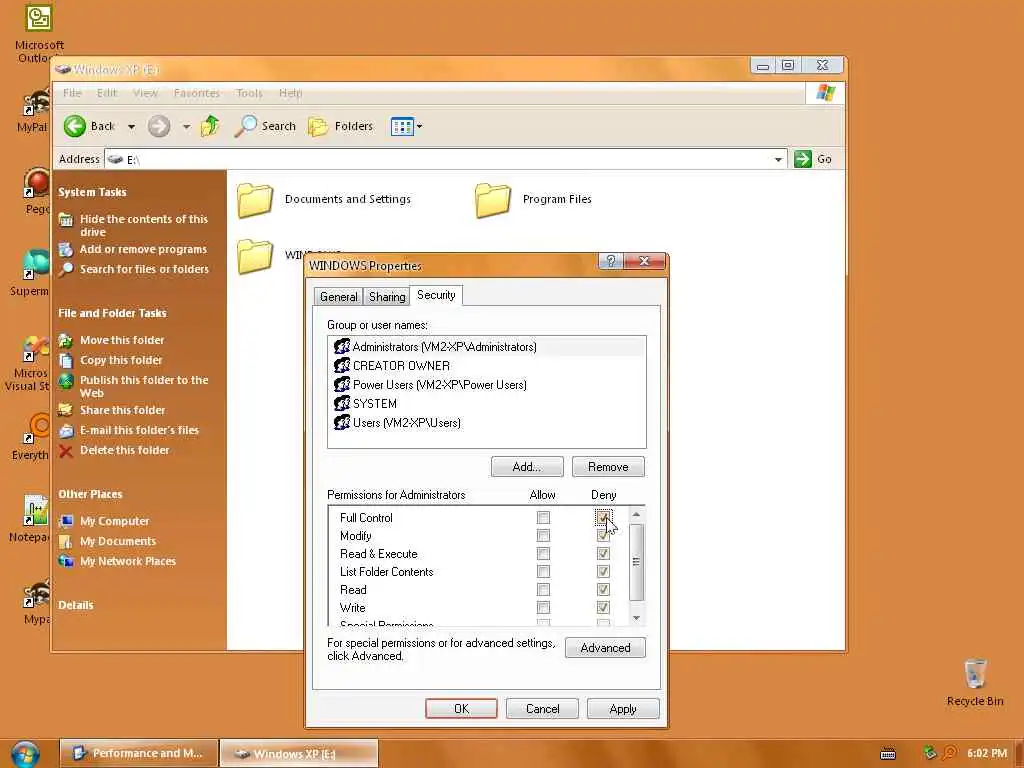Click permissions list scroll up arrow
Viewport: 1024px width, 768px height.
tap(636, 515)
